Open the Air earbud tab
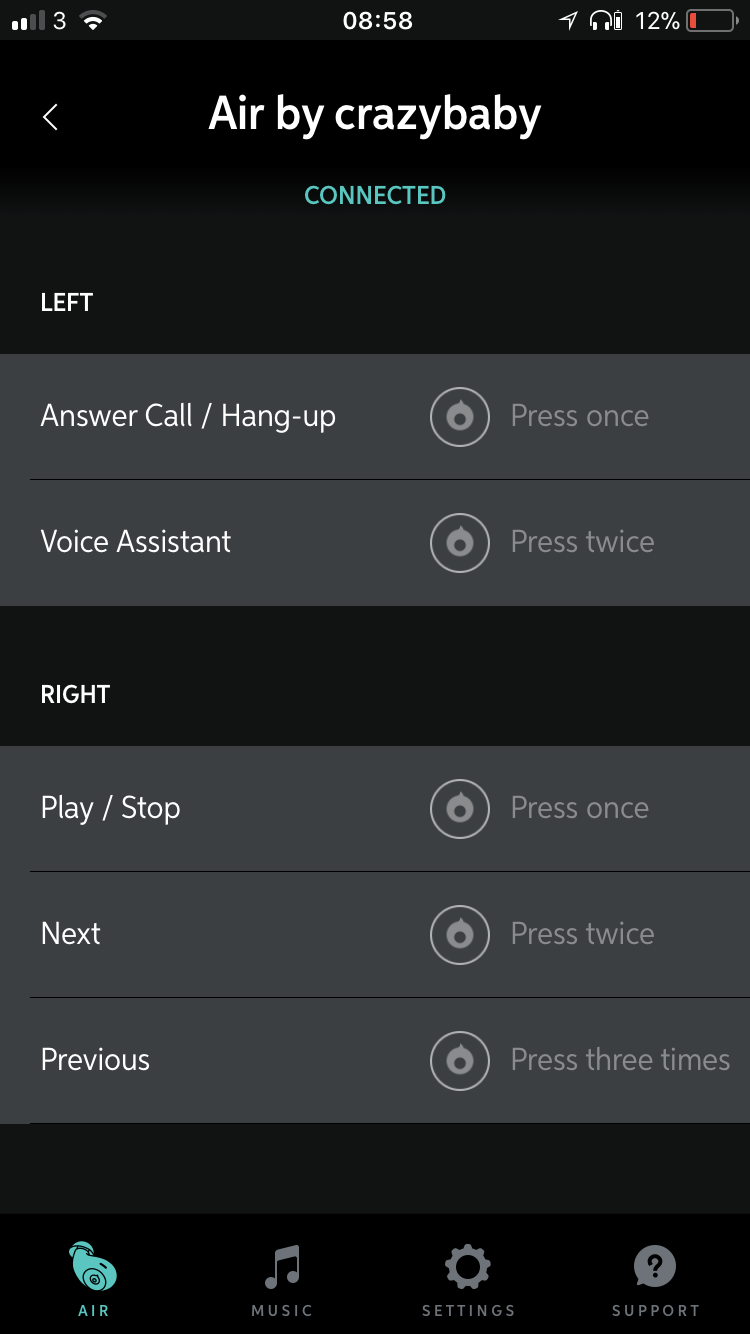This screenshot has height=1334, width=750. (94, 1278)
